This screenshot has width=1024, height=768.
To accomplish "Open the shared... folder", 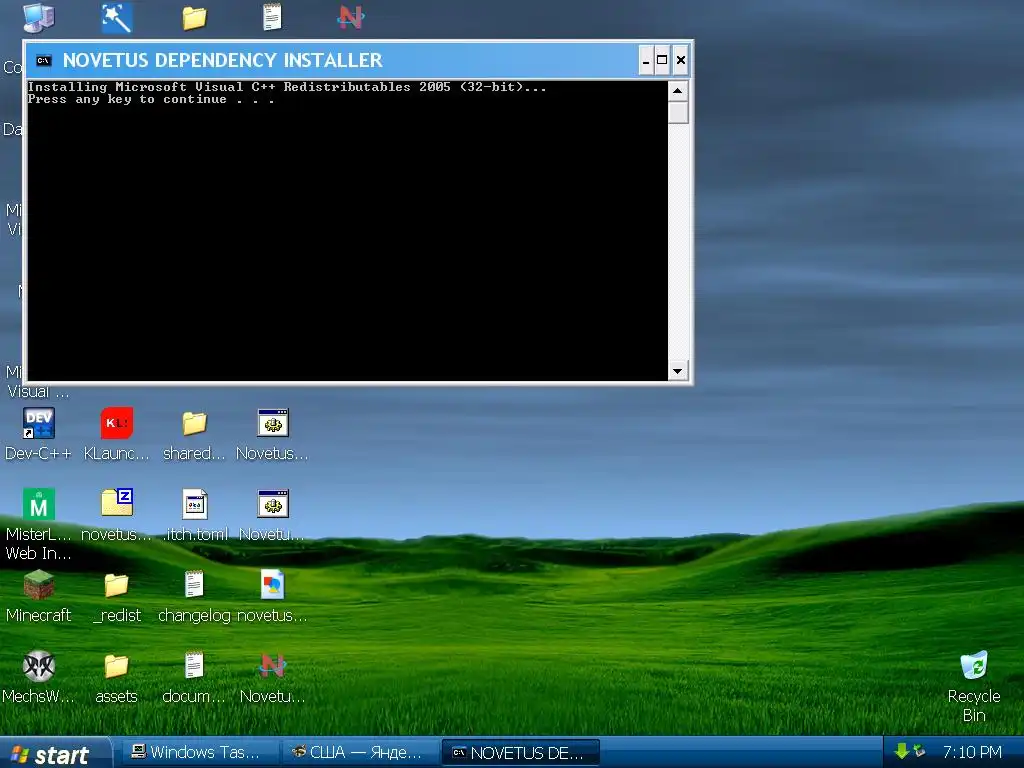I will click(x=194, y=434).
